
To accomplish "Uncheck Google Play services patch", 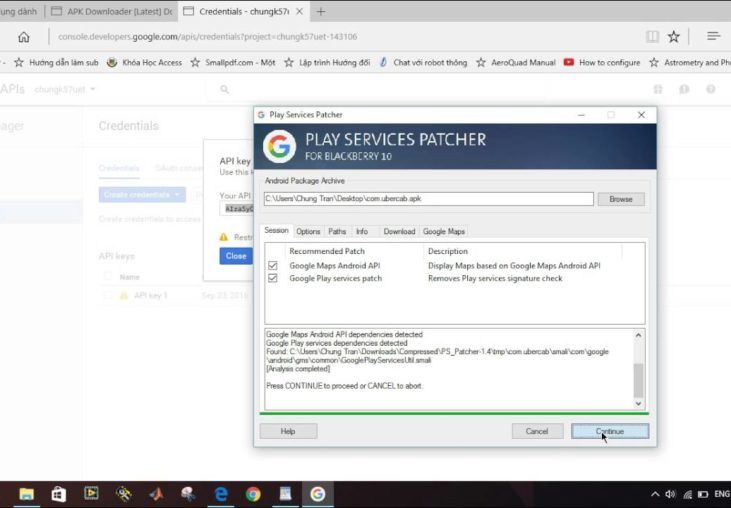I will [273, 279].
